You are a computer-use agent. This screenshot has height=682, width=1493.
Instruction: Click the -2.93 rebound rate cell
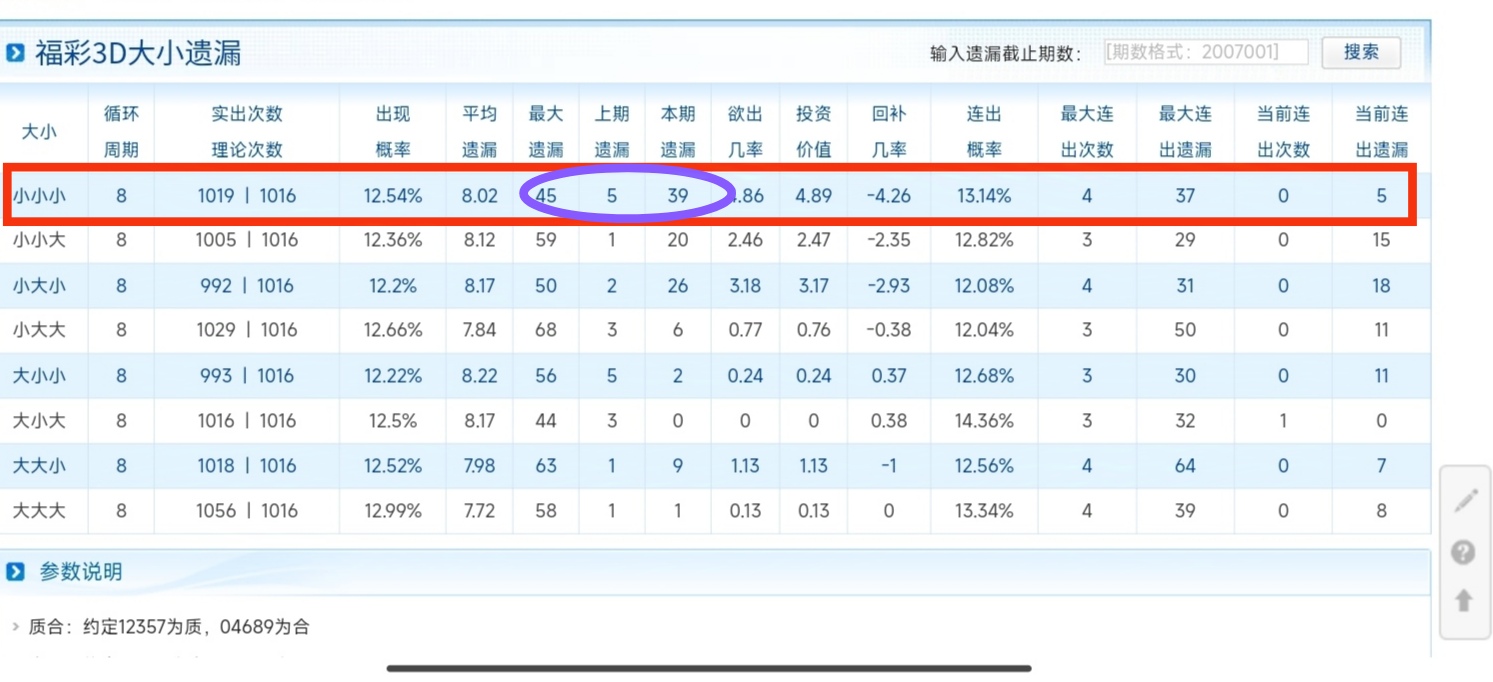[889, 286]
